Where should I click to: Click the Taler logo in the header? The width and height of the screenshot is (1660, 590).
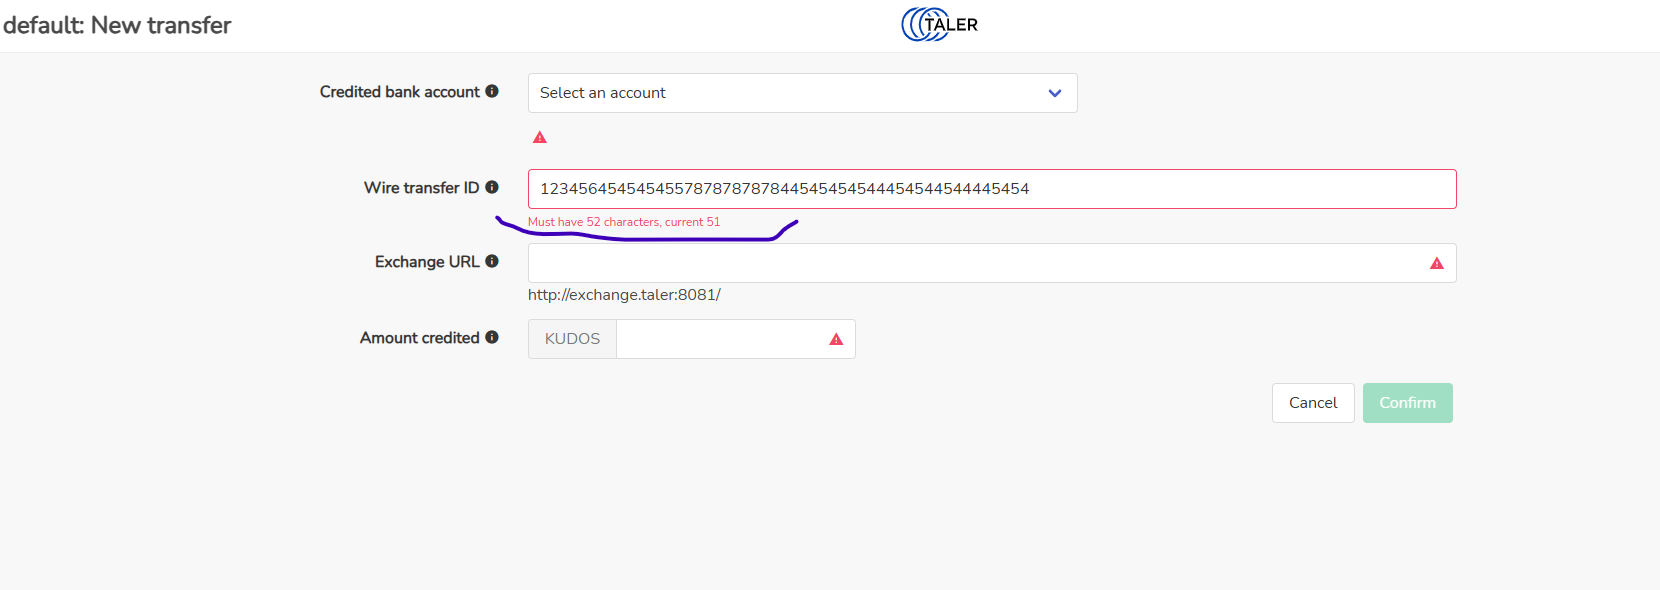(x=939, y=24)
